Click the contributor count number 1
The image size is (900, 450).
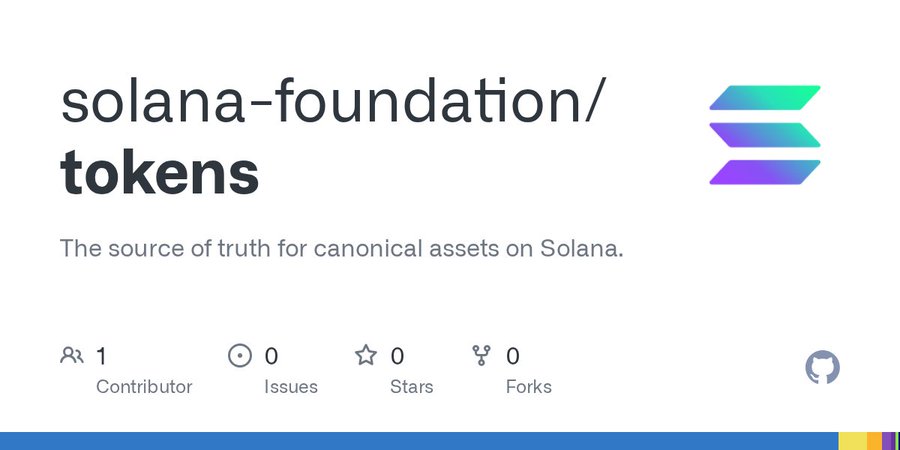[101, 356]
